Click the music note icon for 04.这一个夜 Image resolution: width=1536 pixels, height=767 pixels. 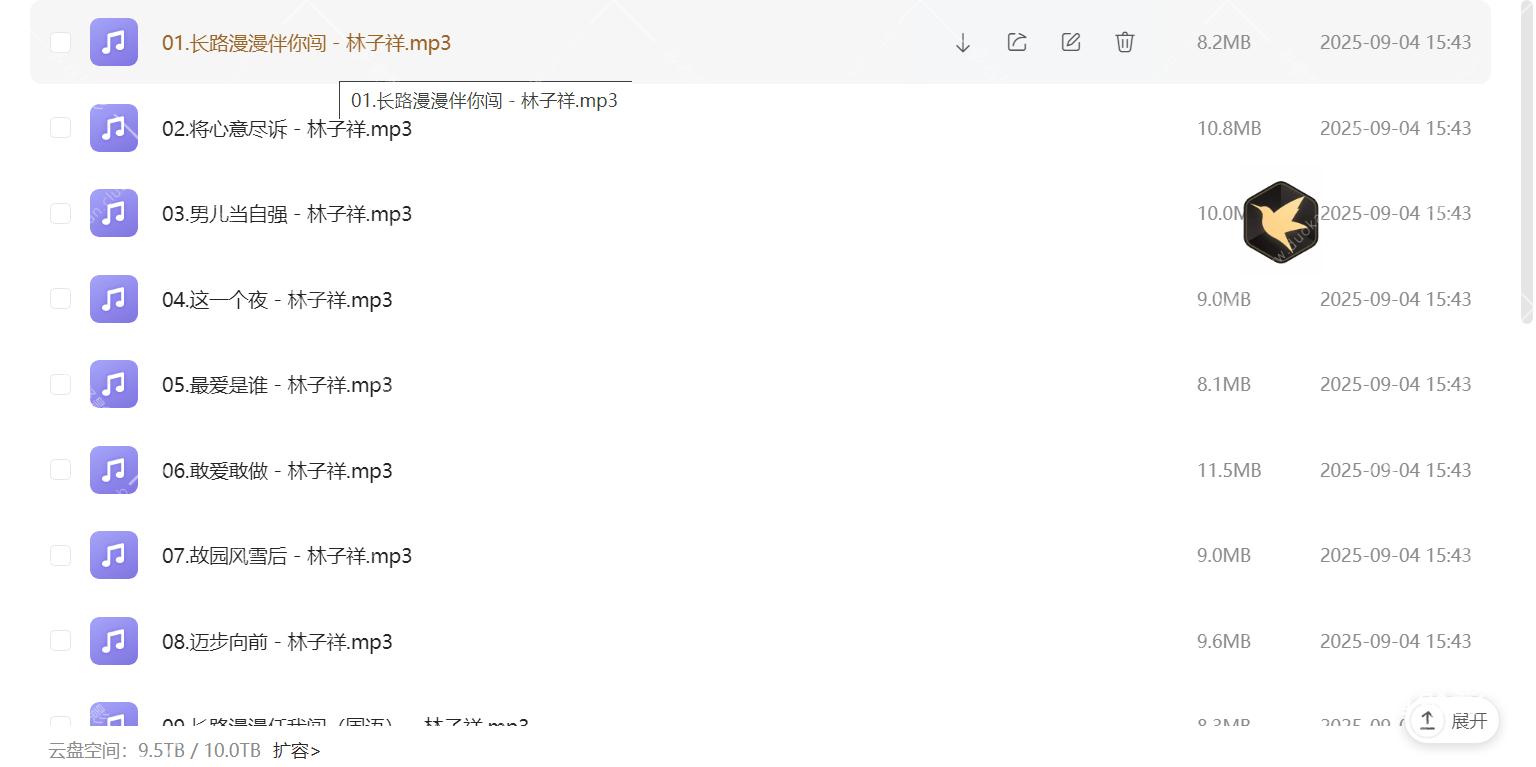point(113,299)
